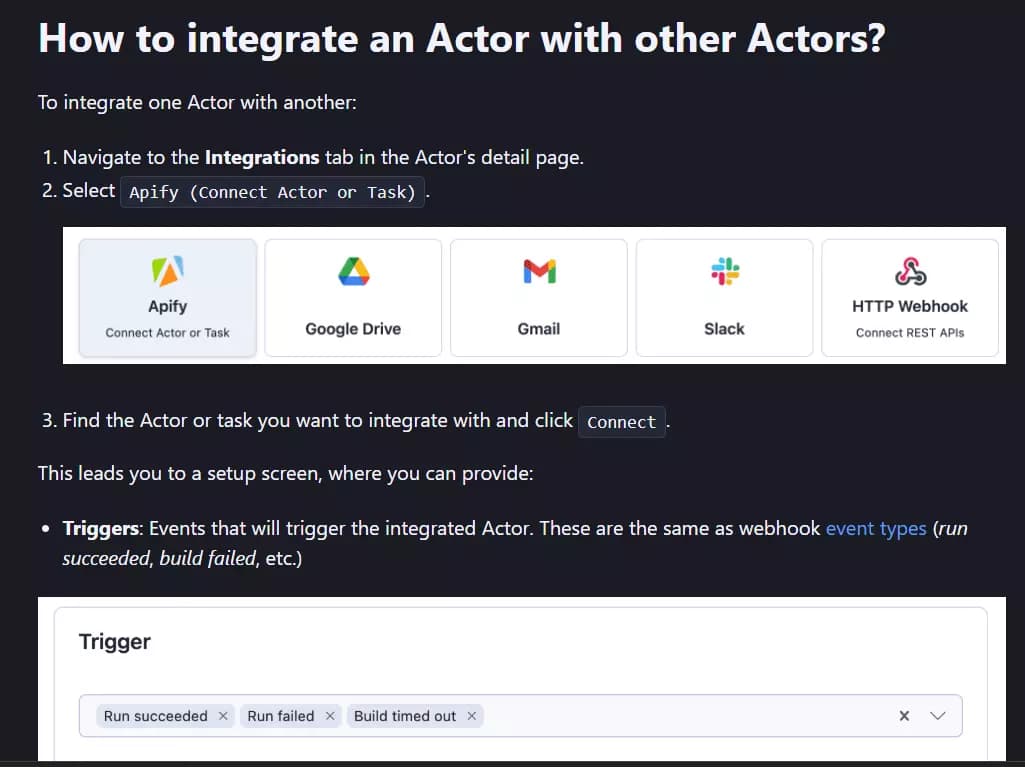Choose the Gmail integration
The height and width of the screenshot is (767, 1025).
[x=538, y=297]
